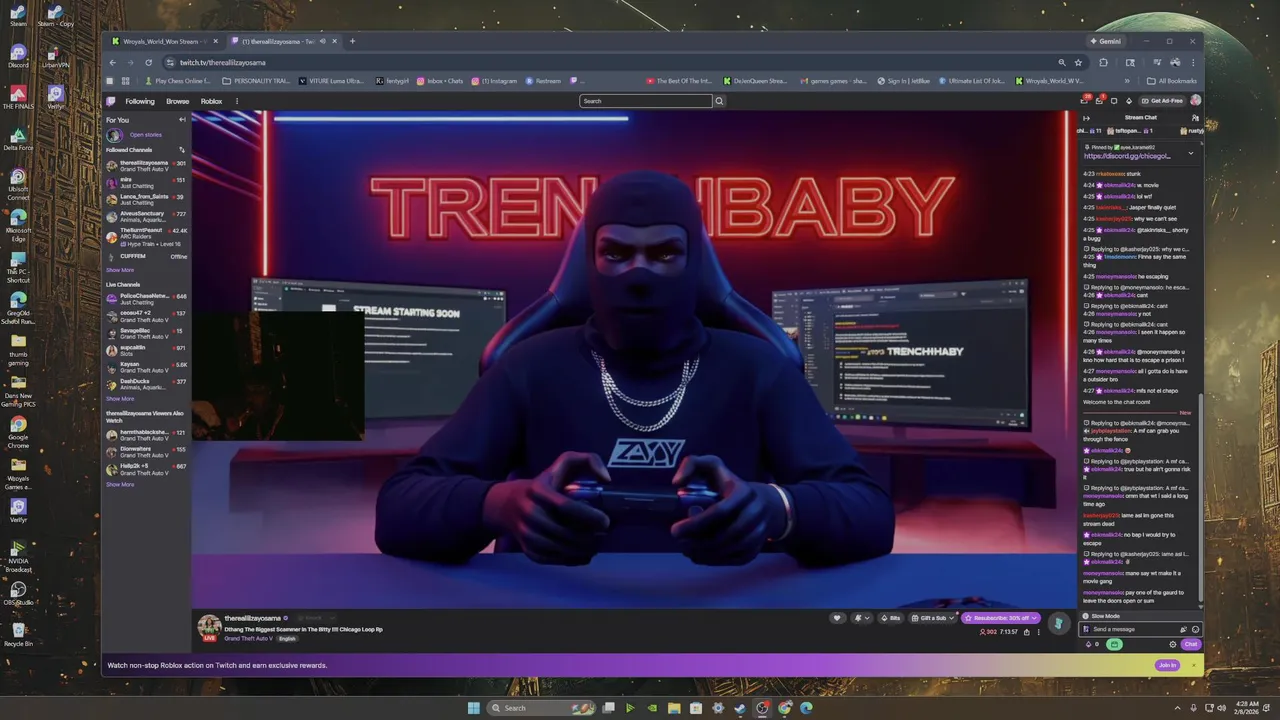Open All Bookmarks folder
The height and width of the screenshot is (720, 1280).
pos(1172,81)
